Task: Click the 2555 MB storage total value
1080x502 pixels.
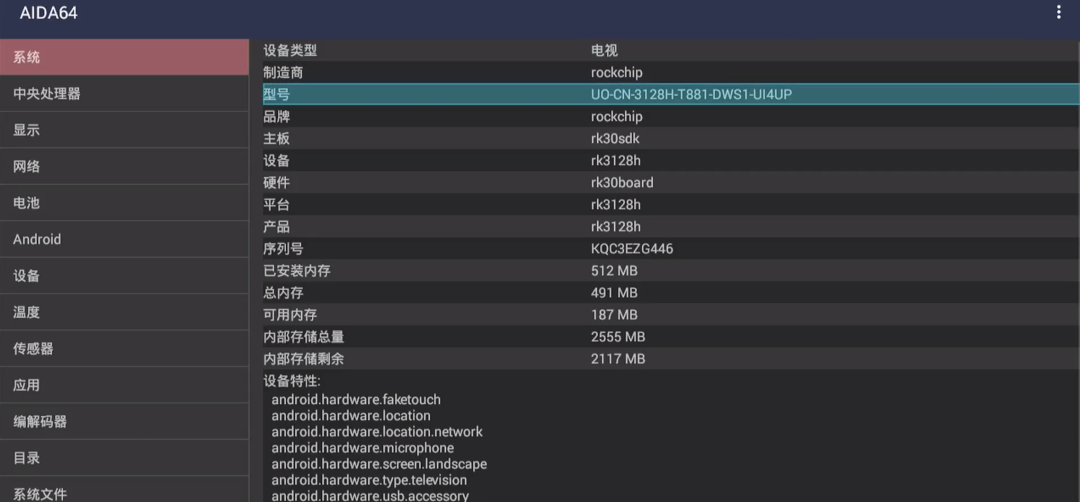Action: pos(618,337)
